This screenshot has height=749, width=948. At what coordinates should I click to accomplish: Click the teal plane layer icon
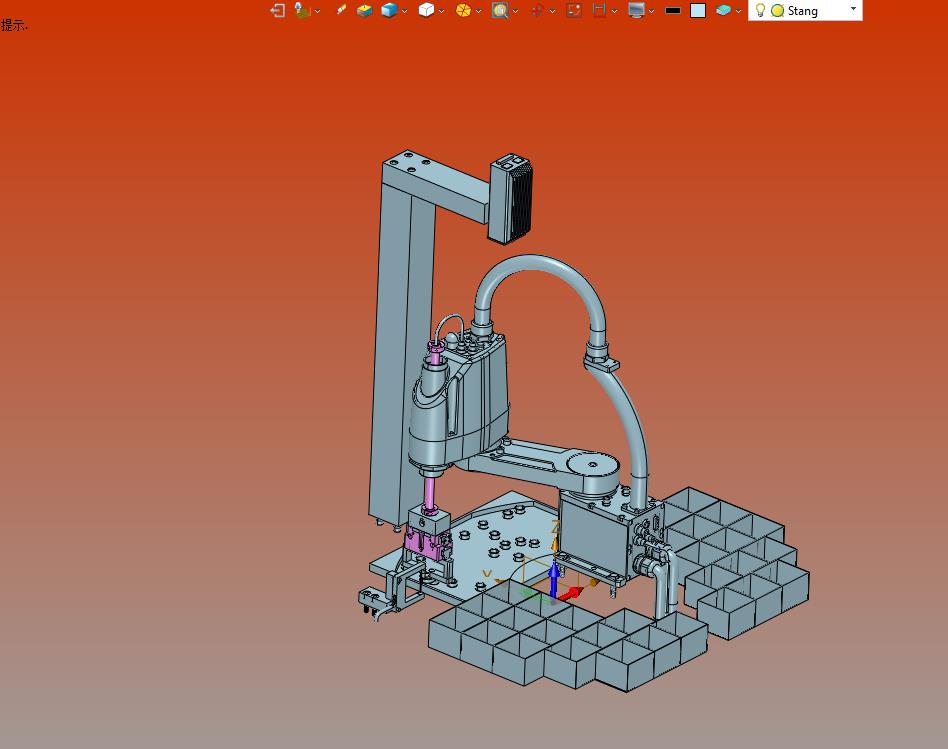723,10
